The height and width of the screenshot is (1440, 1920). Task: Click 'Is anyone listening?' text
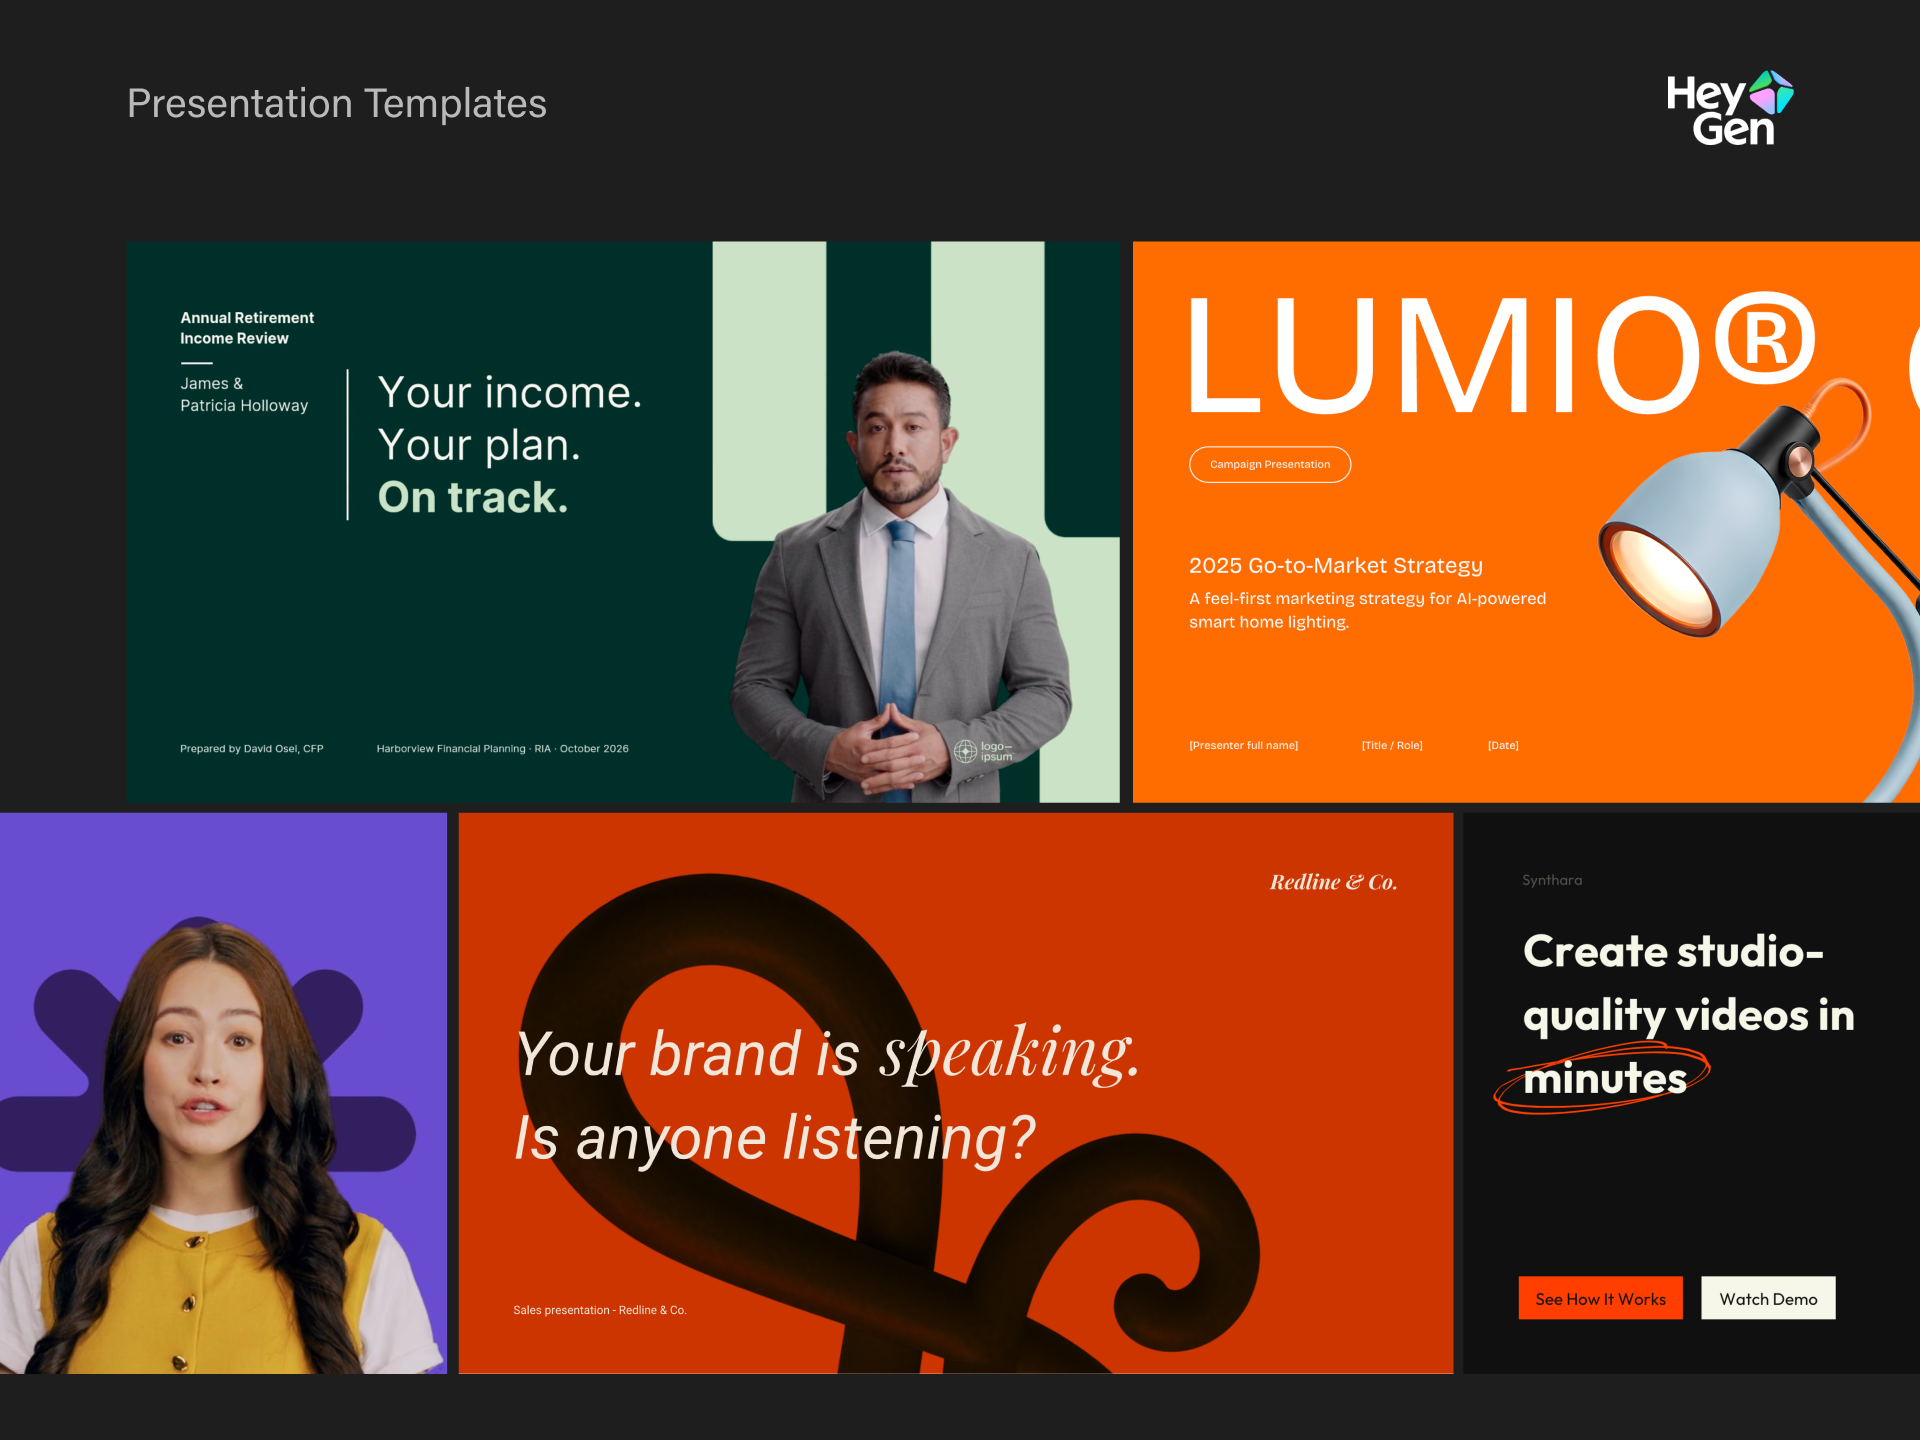tap(775, 1138)
